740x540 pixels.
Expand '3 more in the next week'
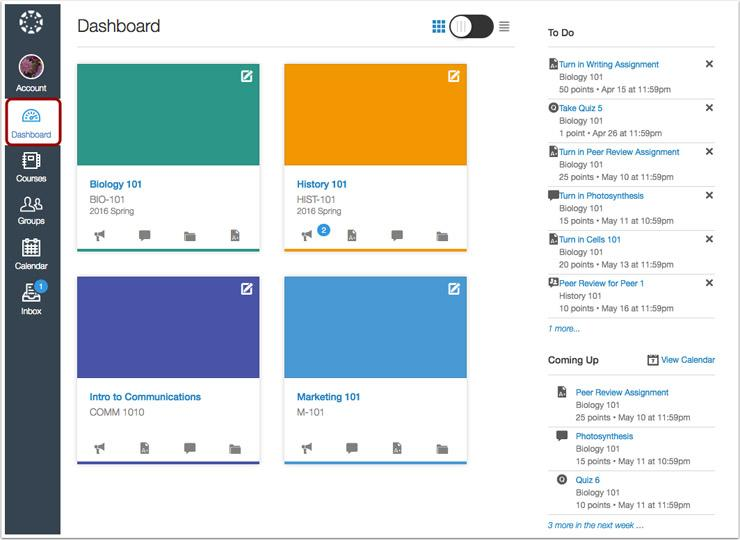point(596,525)
